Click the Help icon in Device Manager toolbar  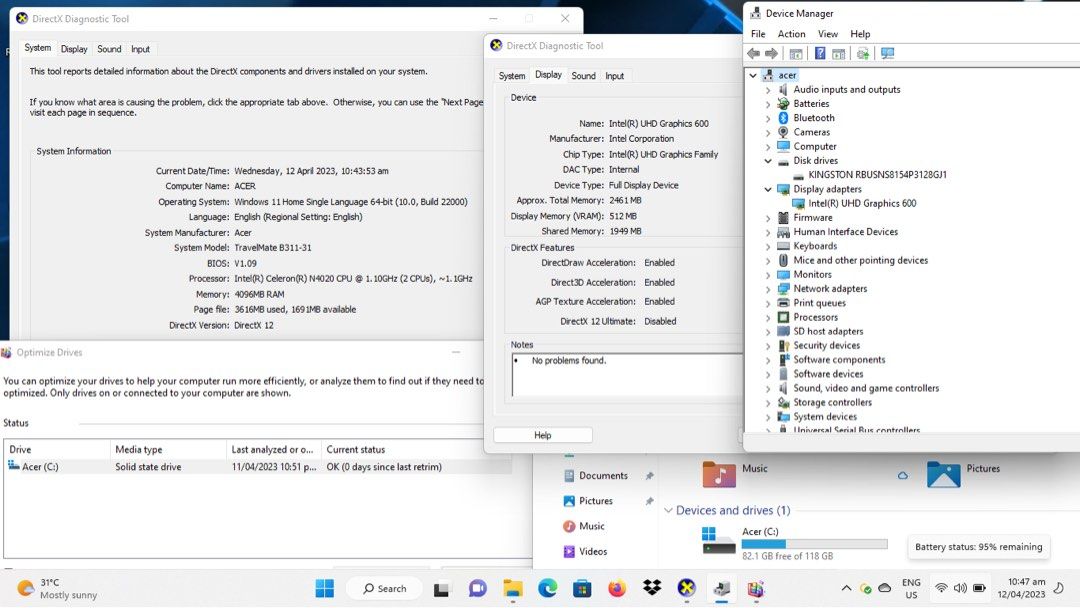click(820, 53)
